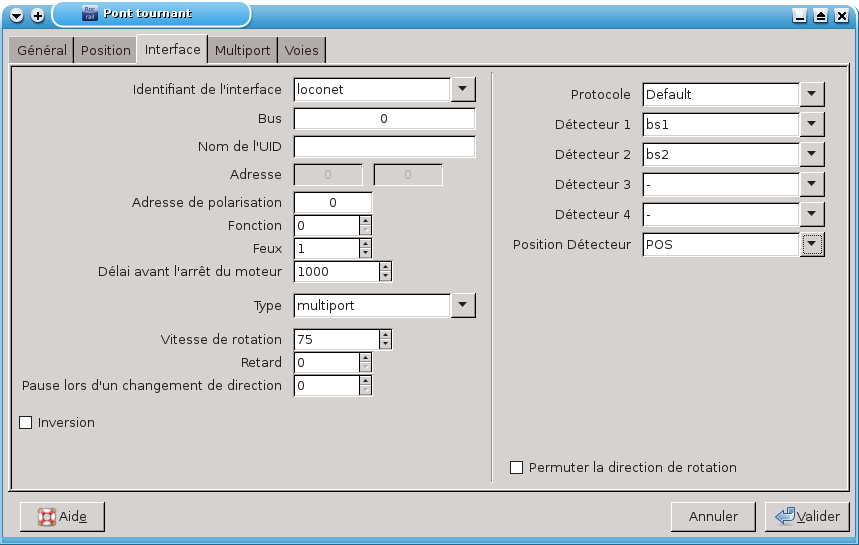
Task: Open the Identifiant de l'interface dropdown
Action: coord(462,89)
